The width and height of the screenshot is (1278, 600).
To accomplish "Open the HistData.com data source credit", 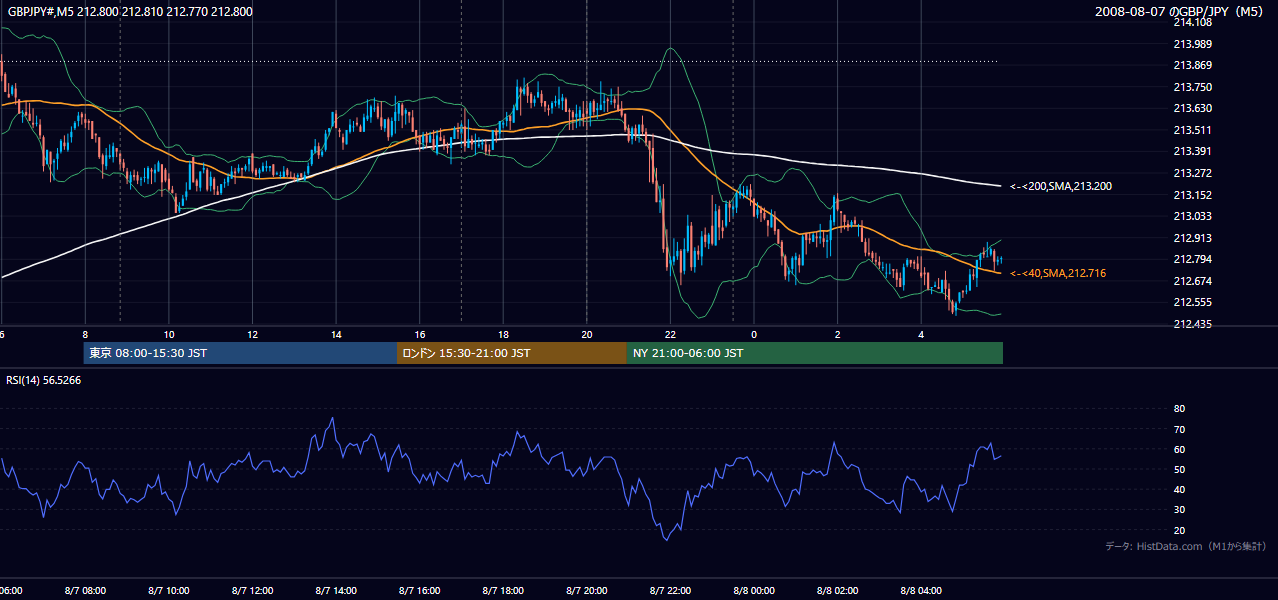I will point(1186,546).
